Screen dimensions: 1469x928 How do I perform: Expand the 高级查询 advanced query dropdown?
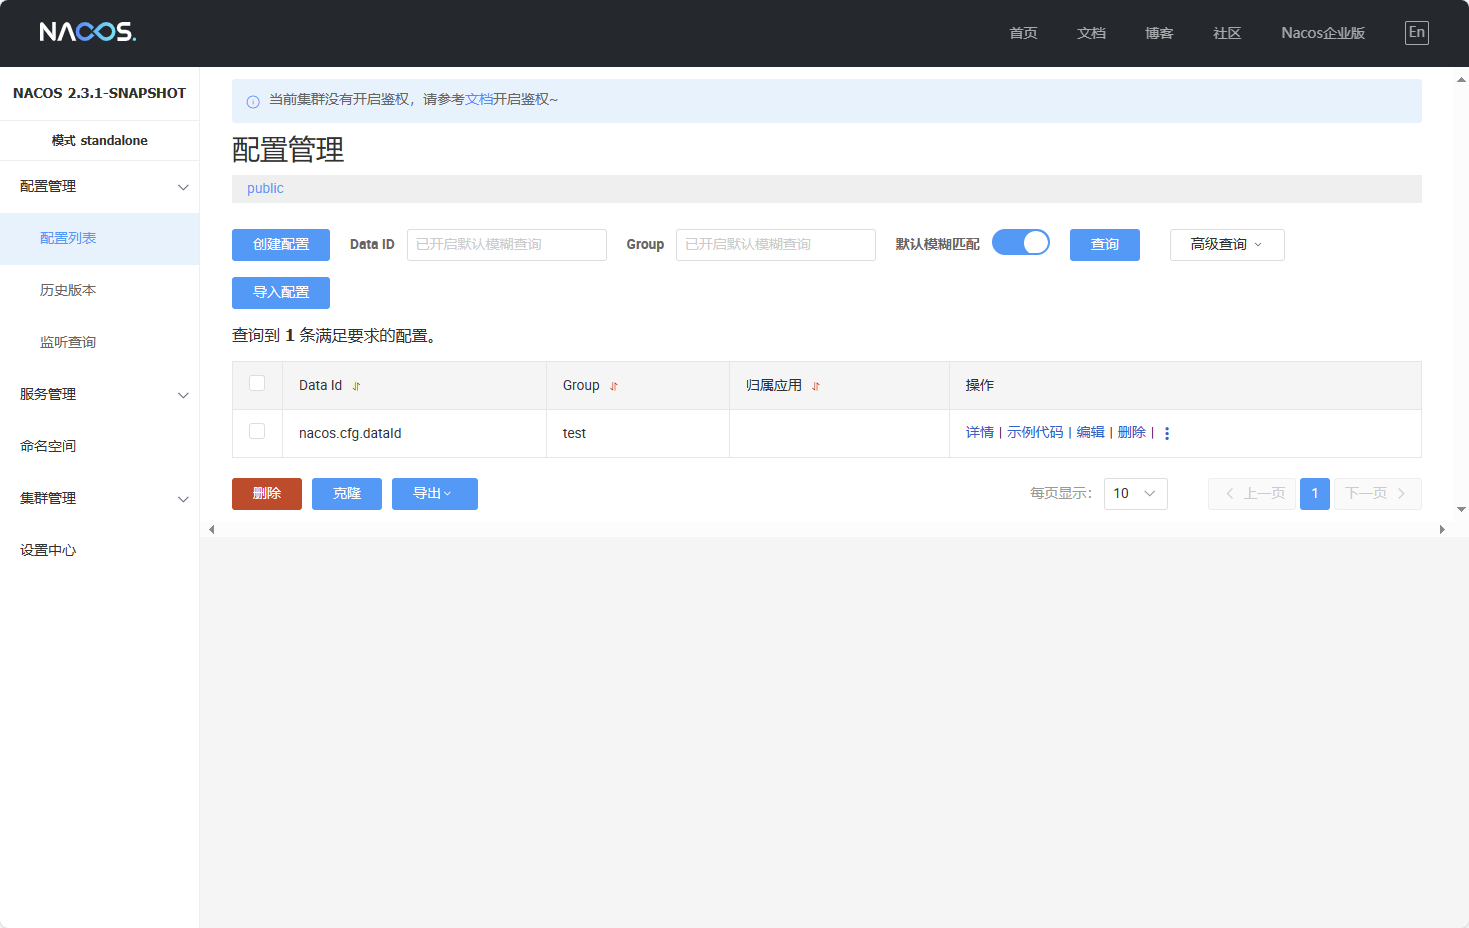tap(1226, 245)
